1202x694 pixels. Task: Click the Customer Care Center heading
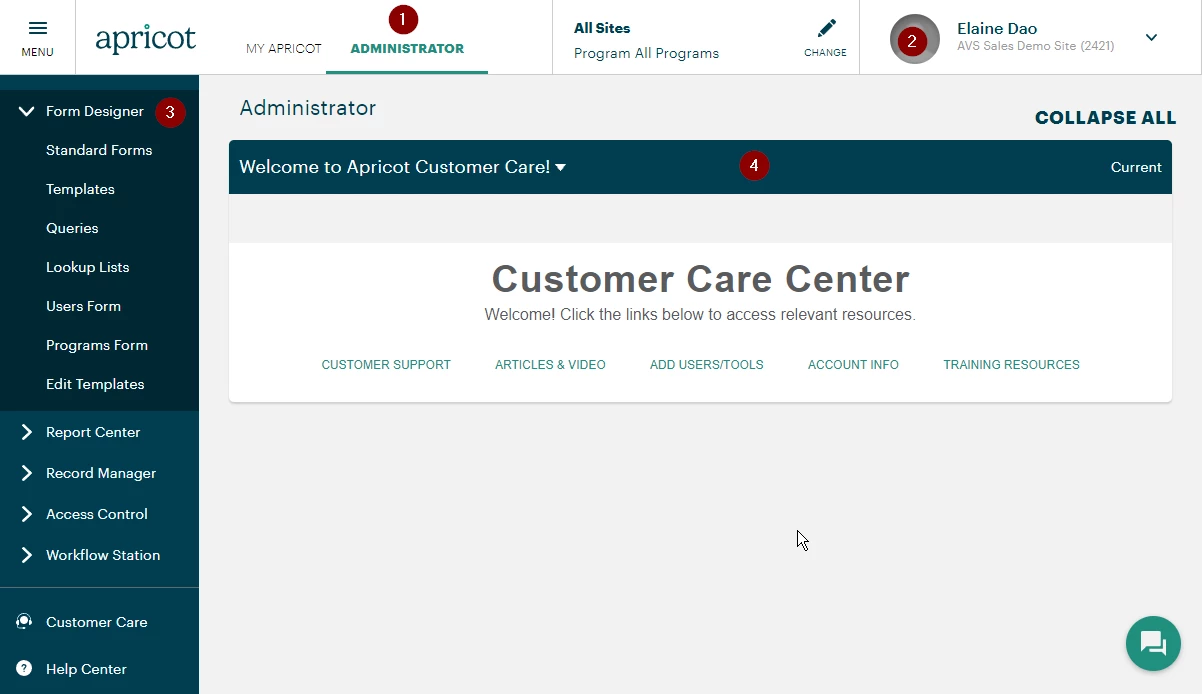[700, 278]
